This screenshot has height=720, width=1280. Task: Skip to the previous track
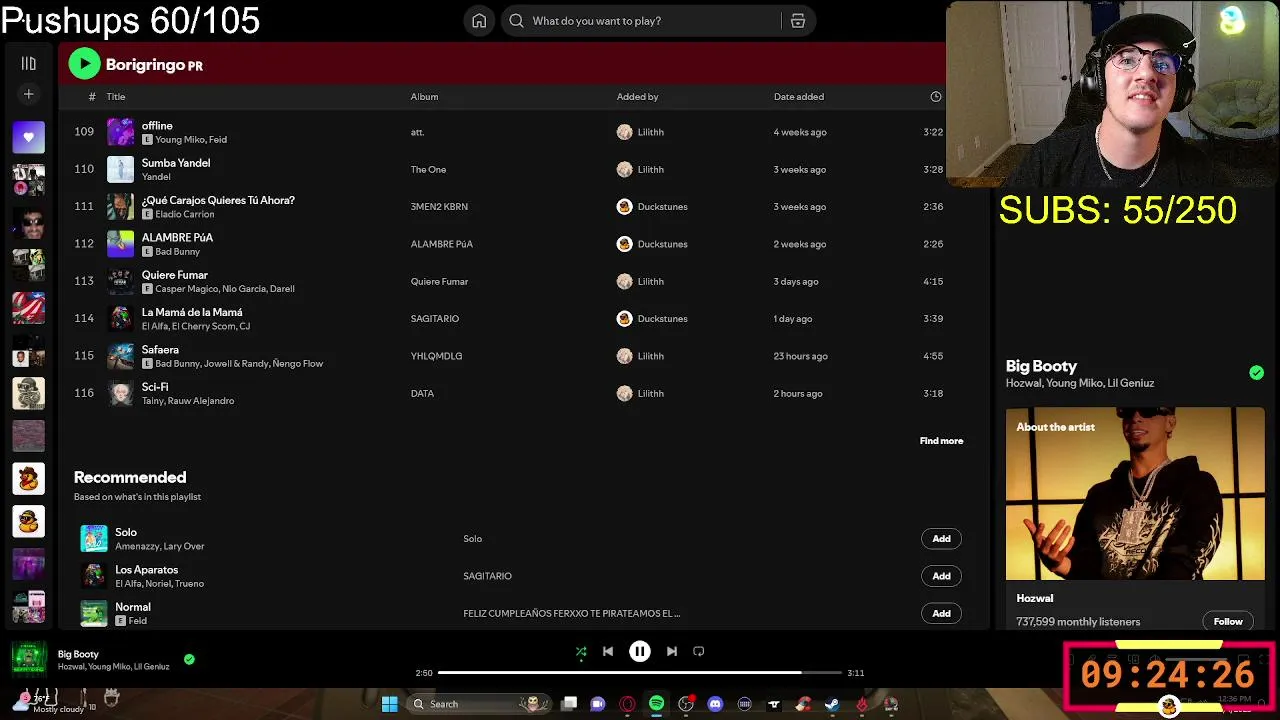pos(607,651)
